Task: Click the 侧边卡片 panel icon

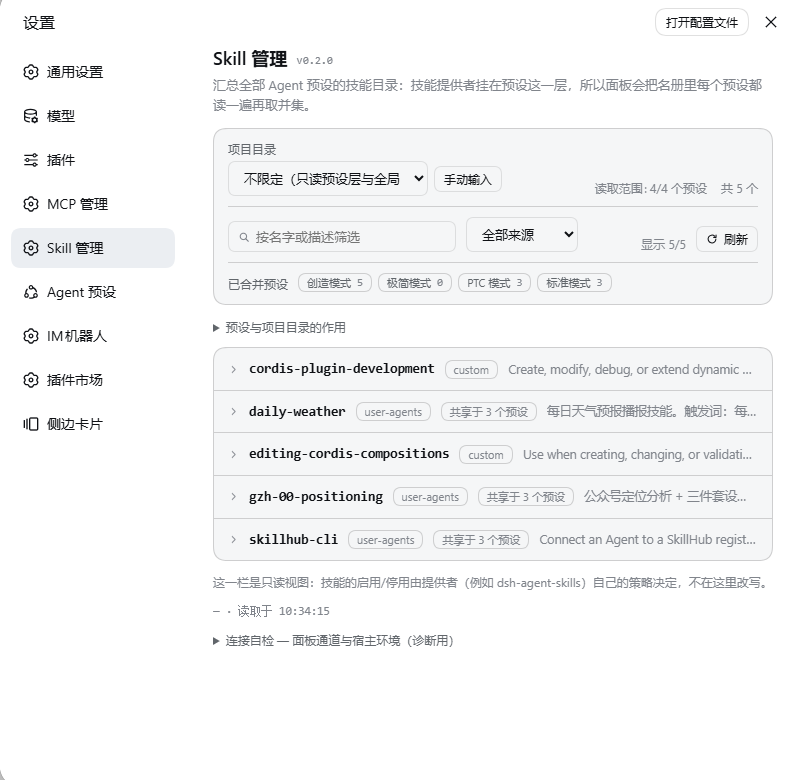Action: click(31, 424)
